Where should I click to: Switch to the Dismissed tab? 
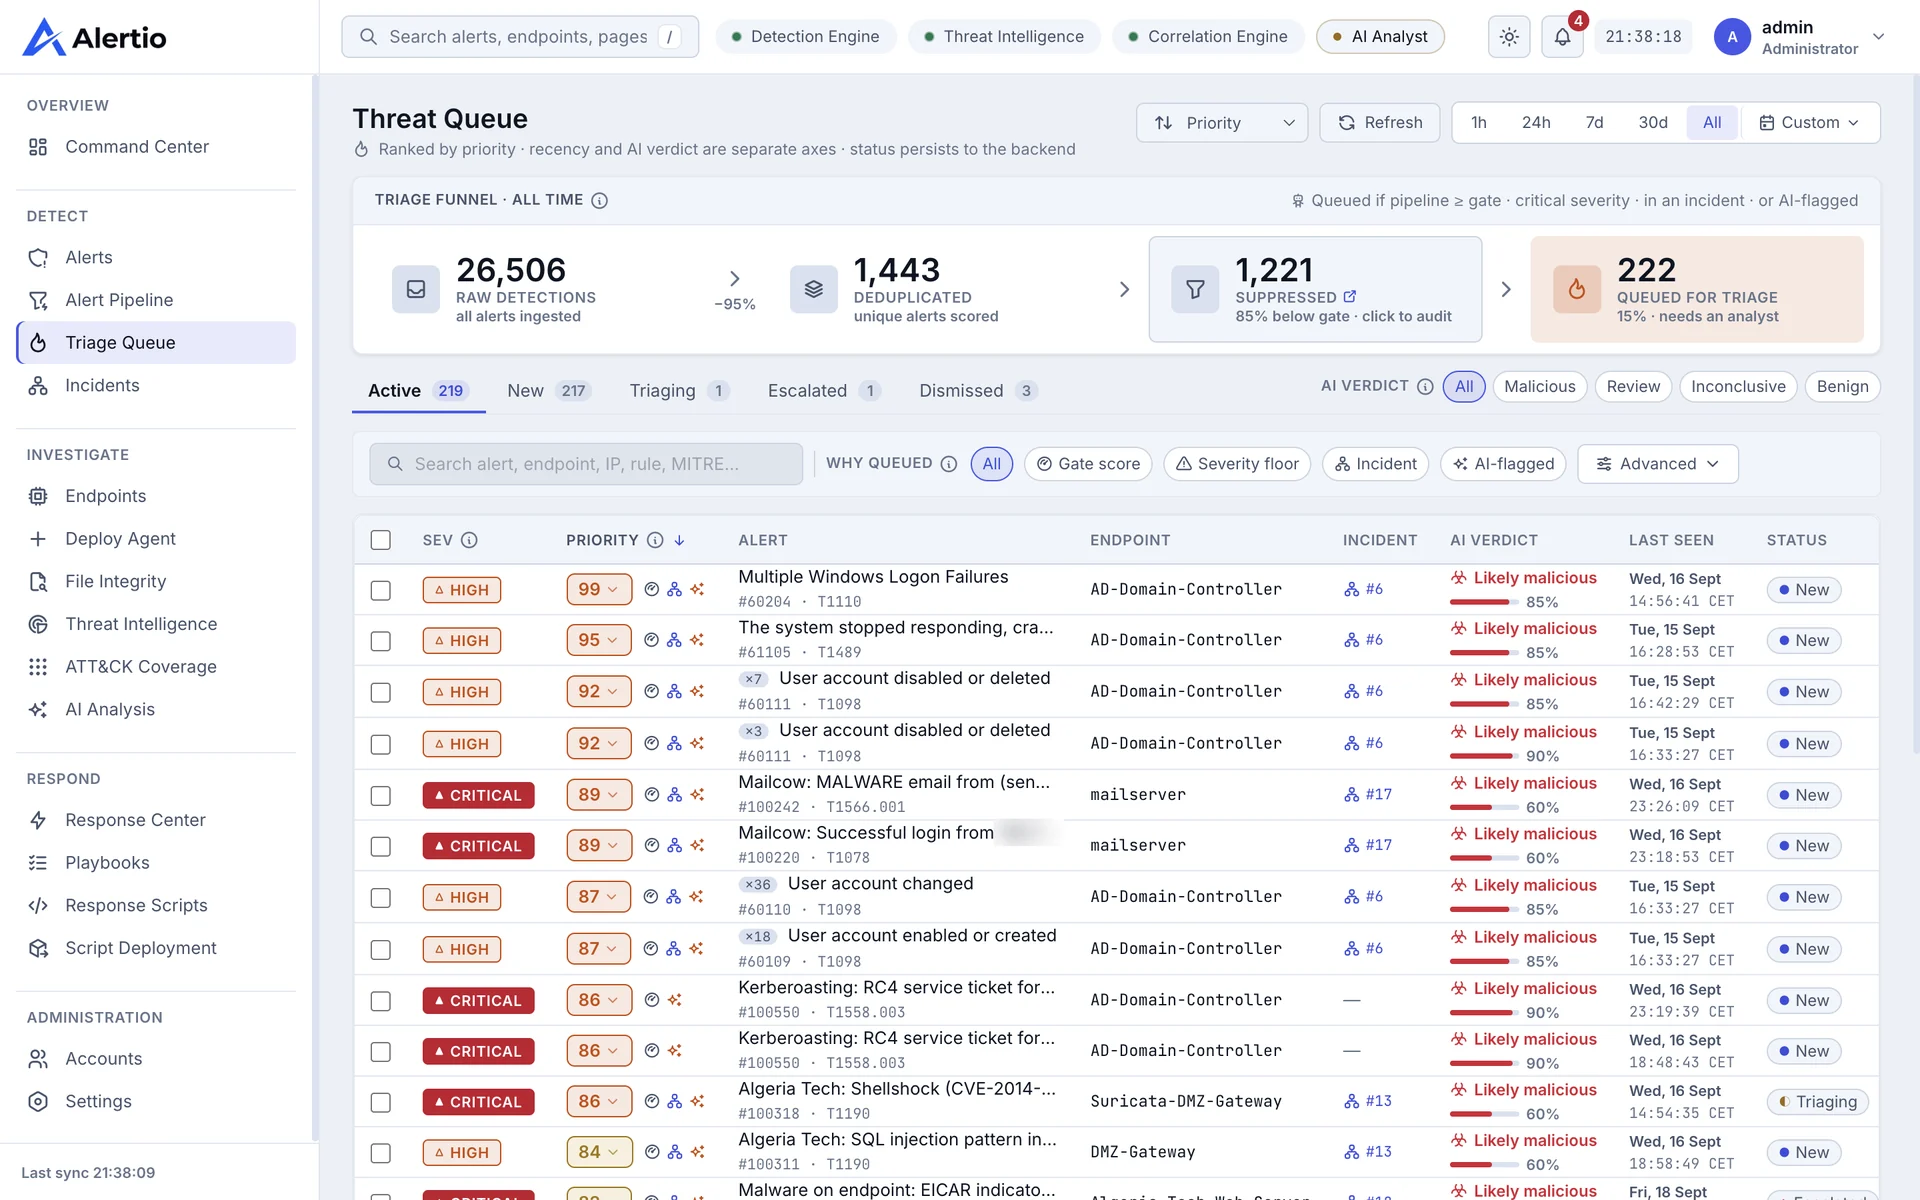(978, 391)
